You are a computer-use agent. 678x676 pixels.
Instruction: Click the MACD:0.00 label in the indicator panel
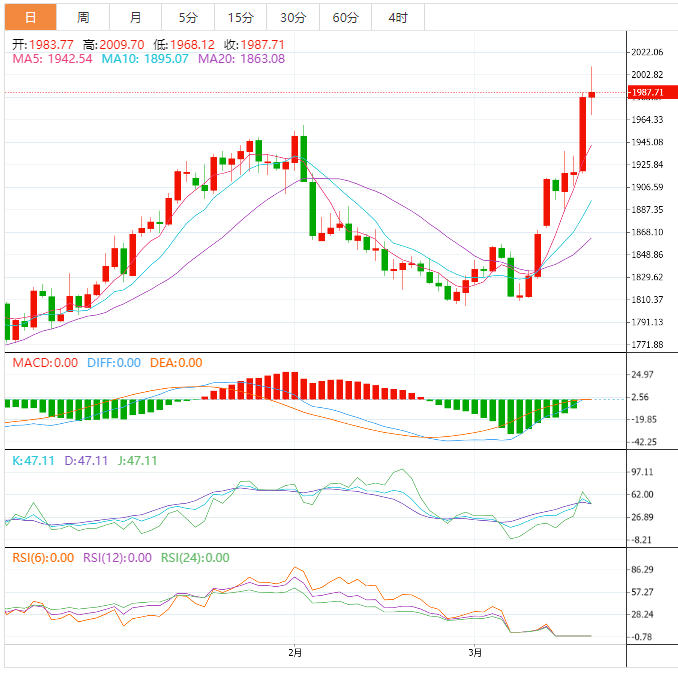pyautogui.click(x=44, y=363)
